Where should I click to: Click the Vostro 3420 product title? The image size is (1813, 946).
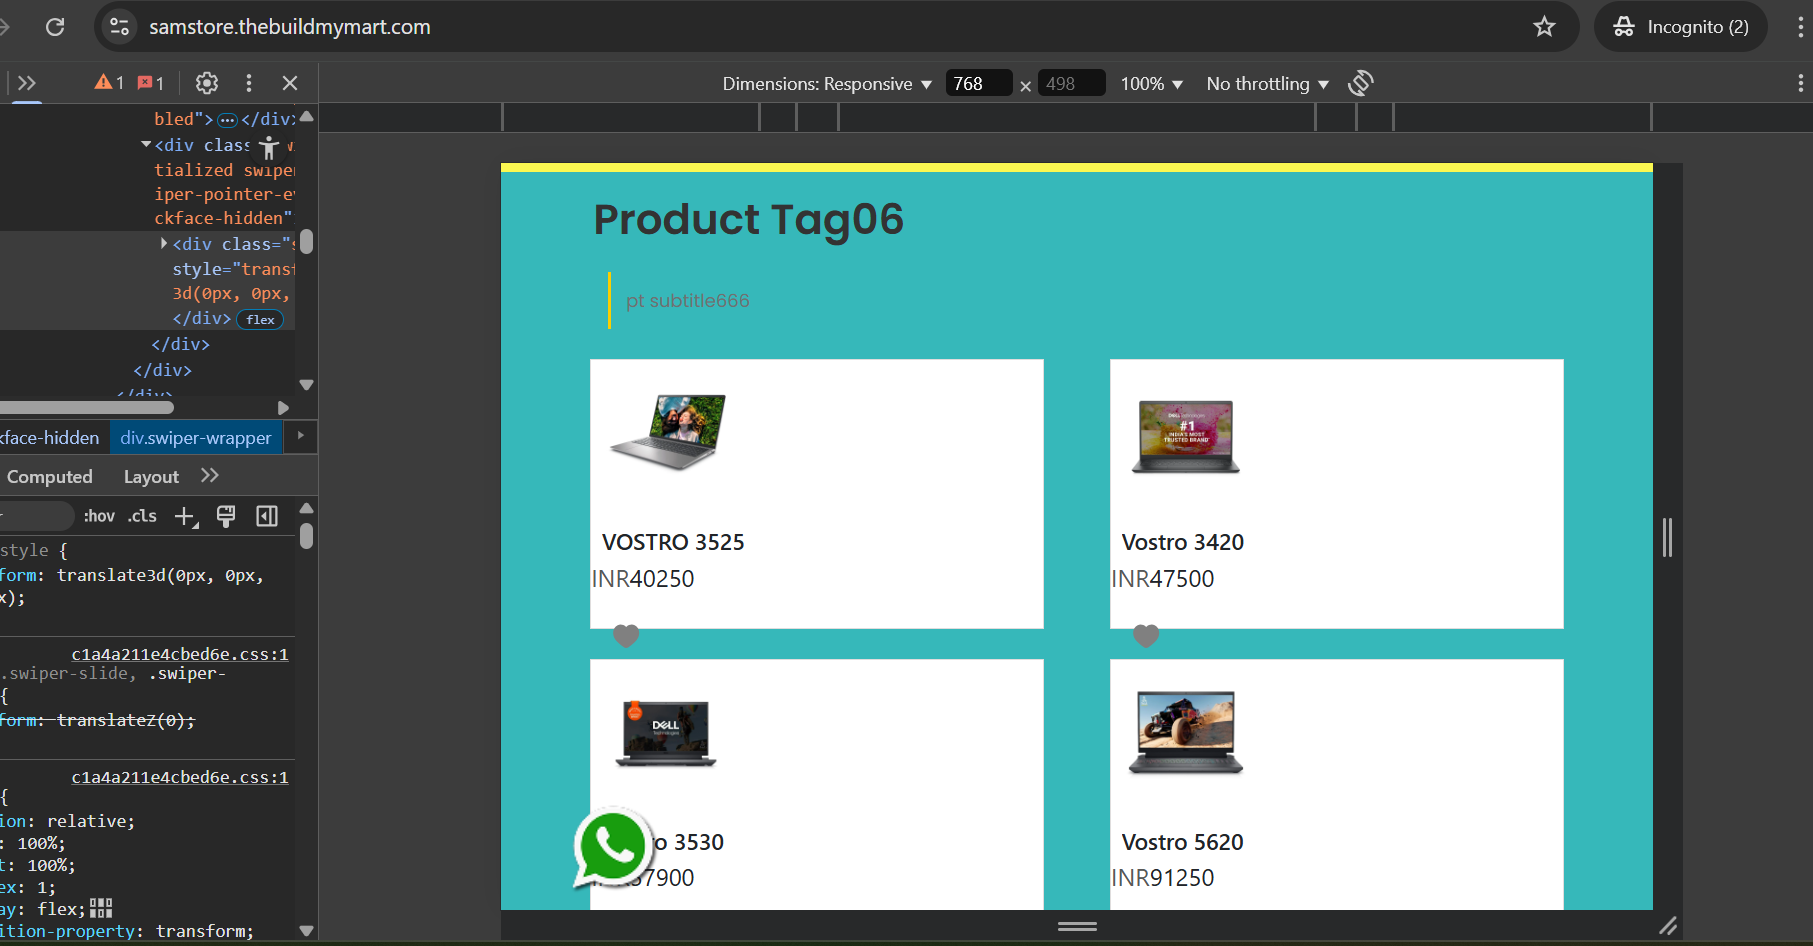[1183, 542]
